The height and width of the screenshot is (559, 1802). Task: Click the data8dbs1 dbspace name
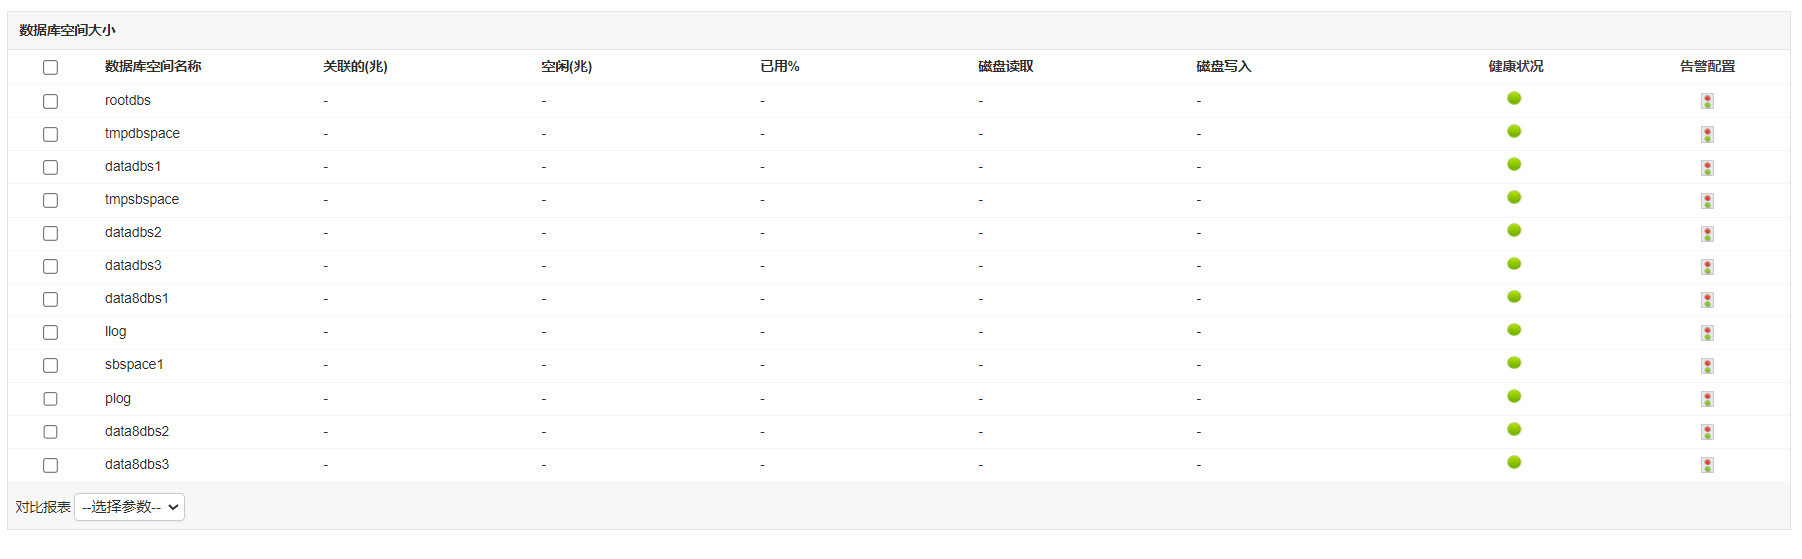pyautogui.click(x=137, y=298)
